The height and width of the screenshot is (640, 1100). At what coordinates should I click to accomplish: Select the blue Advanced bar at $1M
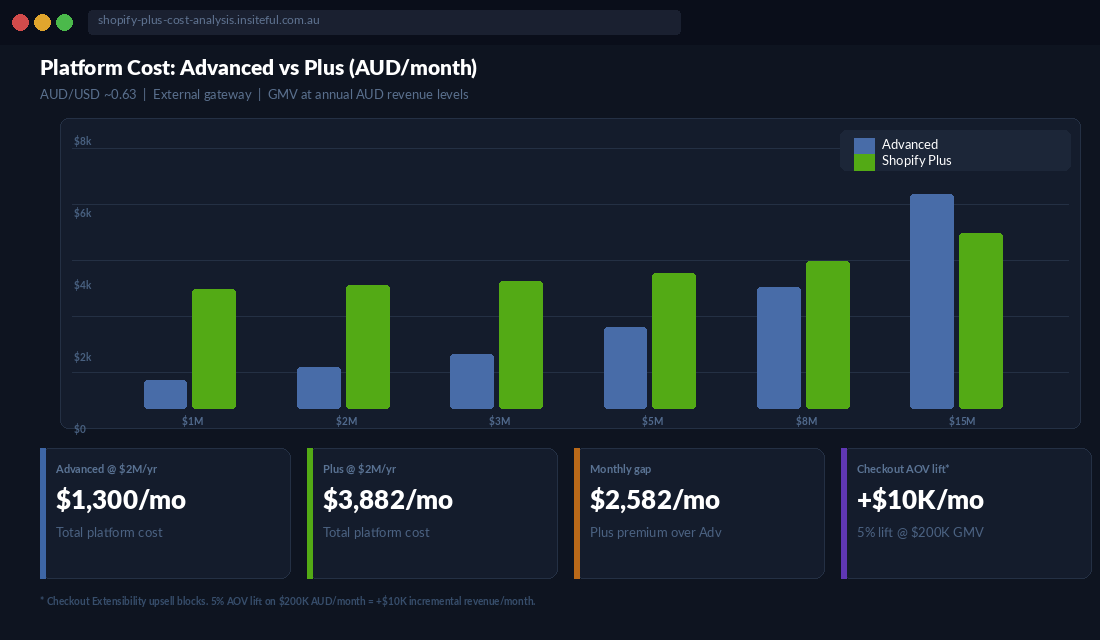[x=166, y=394]
